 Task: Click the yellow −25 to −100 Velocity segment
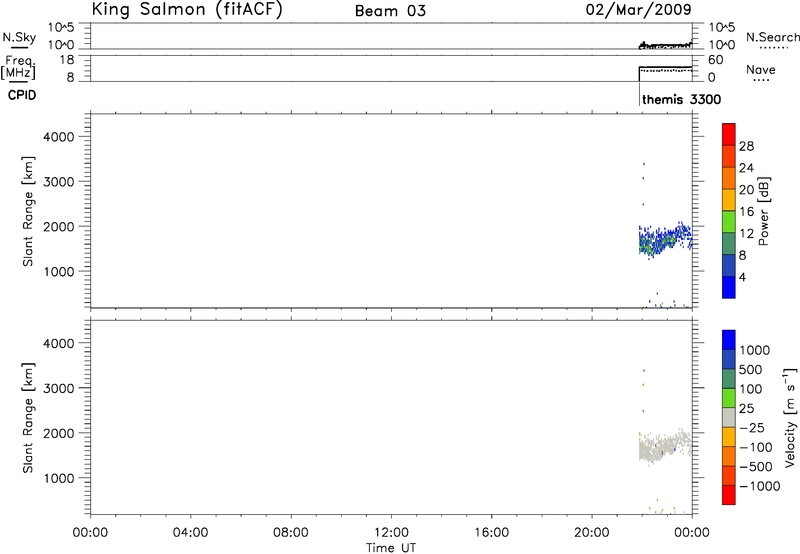click(729, 437)
